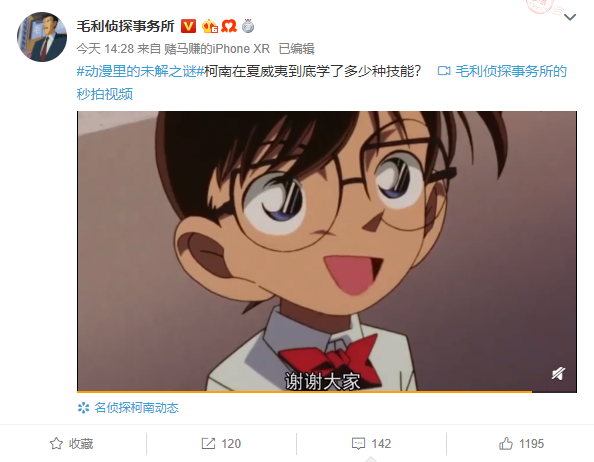Click the 今天 14:28 post timestamp
The image size is (594, 462).
point(105,49)
